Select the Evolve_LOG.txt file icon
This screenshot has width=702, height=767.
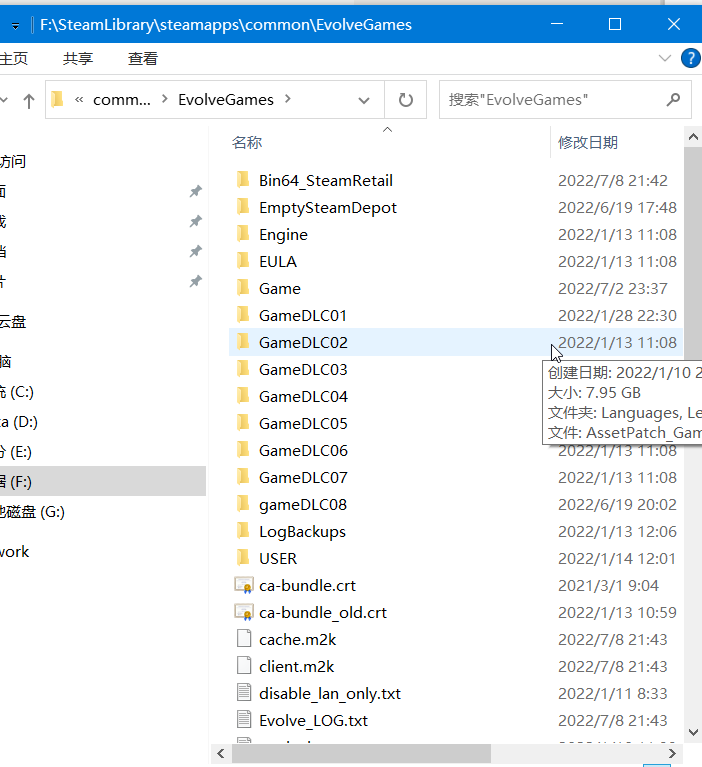[244, 720]
